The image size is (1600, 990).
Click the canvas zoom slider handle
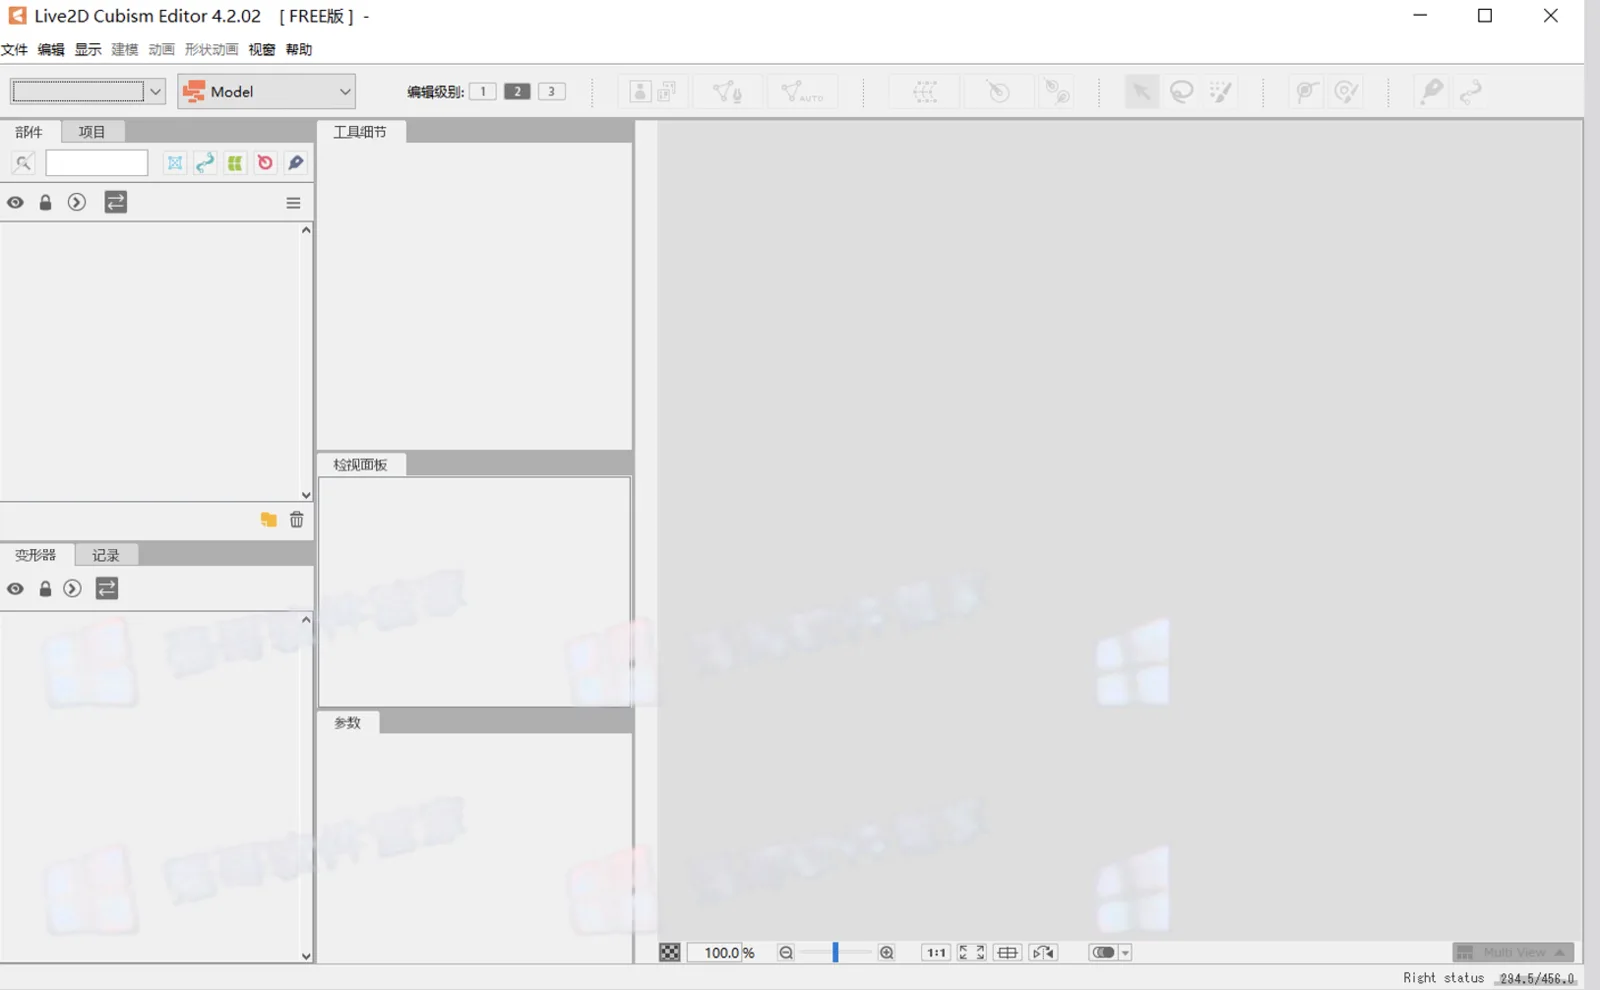tap(835, 953)
